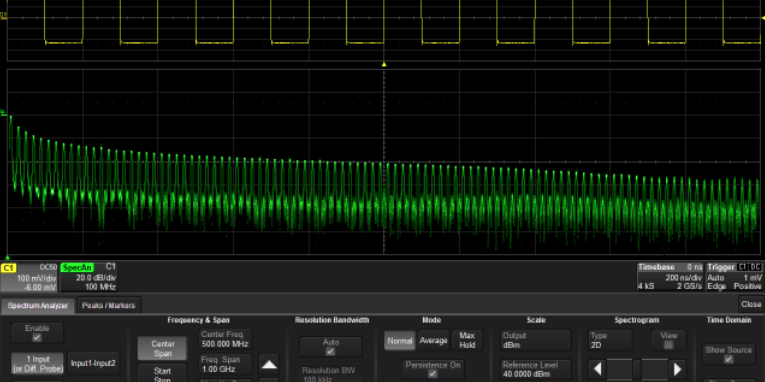Click the Resolution BW 100 kHz field
The image size is (765, 382).
(x=331, y=374)
